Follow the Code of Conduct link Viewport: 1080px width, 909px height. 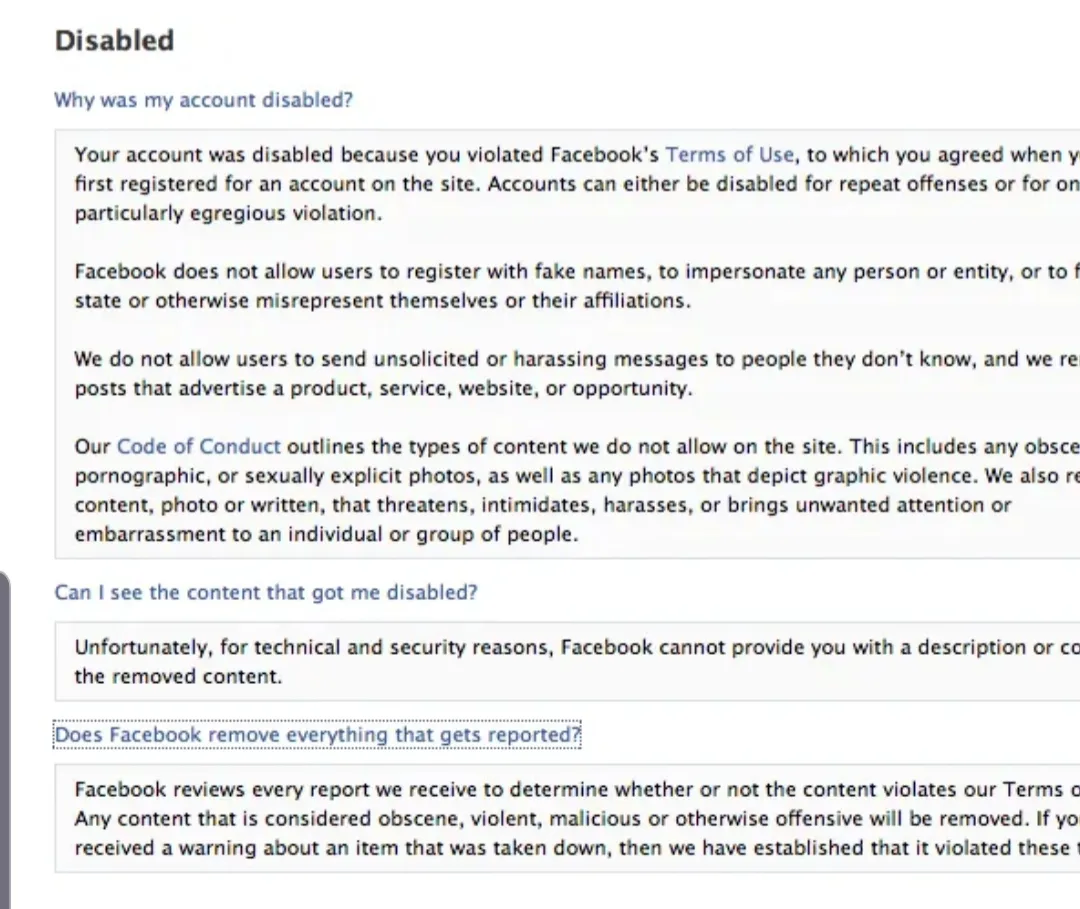pos(198,446)
